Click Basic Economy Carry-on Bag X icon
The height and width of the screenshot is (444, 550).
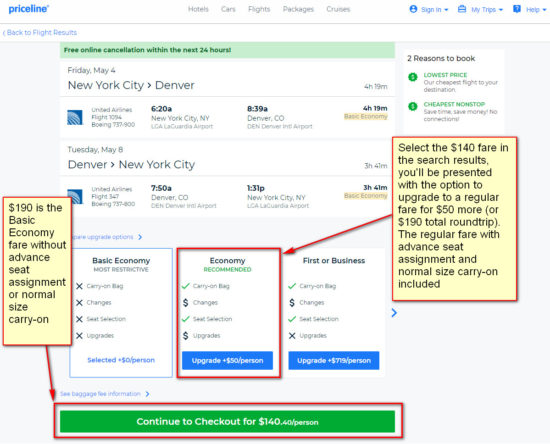pyautogui.click(x=79, y=286)
